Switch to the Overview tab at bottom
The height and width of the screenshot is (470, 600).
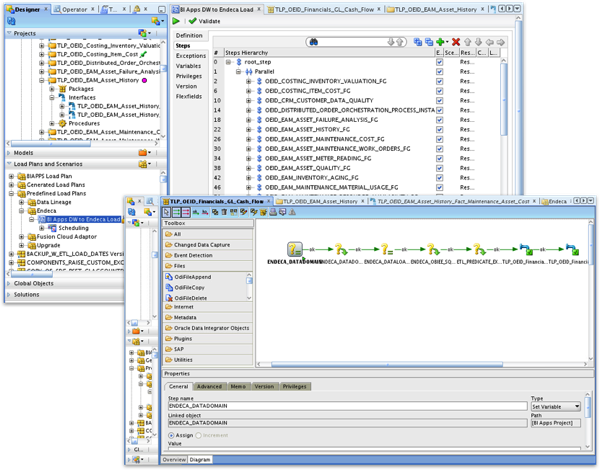[174, 460]
